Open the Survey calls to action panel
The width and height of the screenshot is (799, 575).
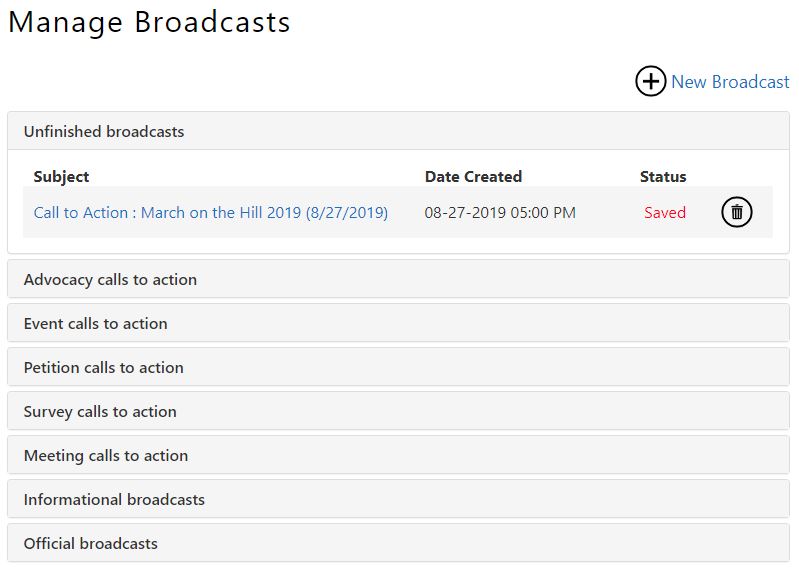100,412
